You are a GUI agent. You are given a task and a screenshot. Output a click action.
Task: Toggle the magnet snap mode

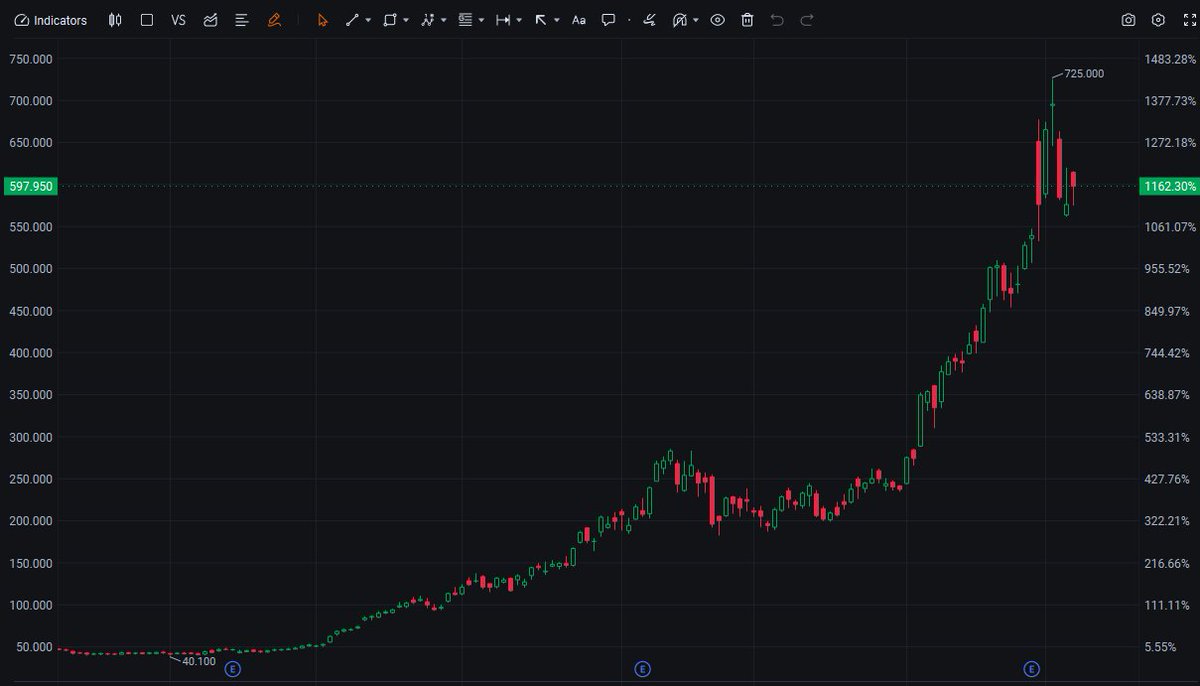pyautogui.click(x=680, y=20)
